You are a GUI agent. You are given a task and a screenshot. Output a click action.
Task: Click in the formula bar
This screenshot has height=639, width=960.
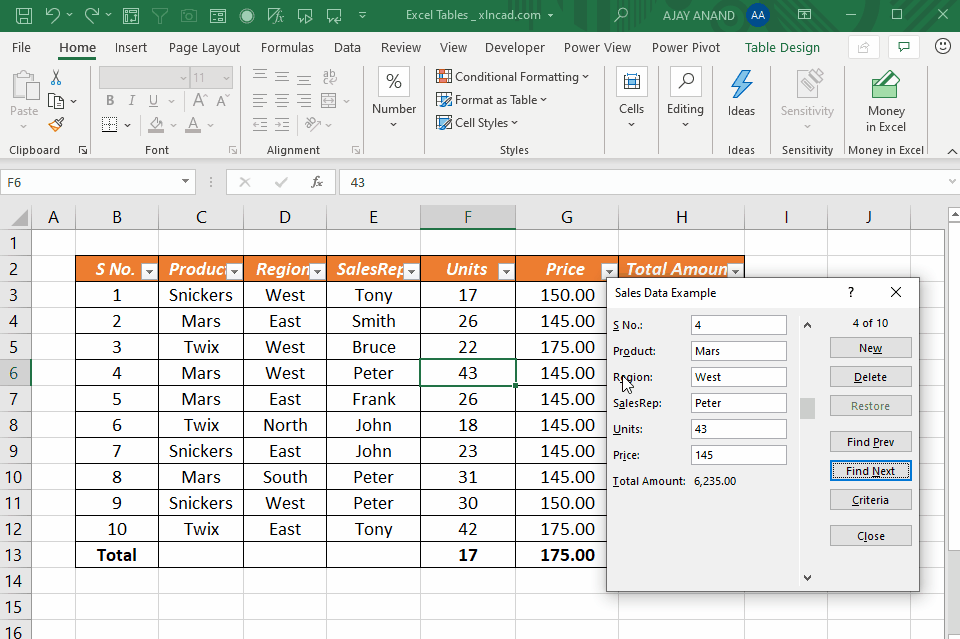point(643,182)
